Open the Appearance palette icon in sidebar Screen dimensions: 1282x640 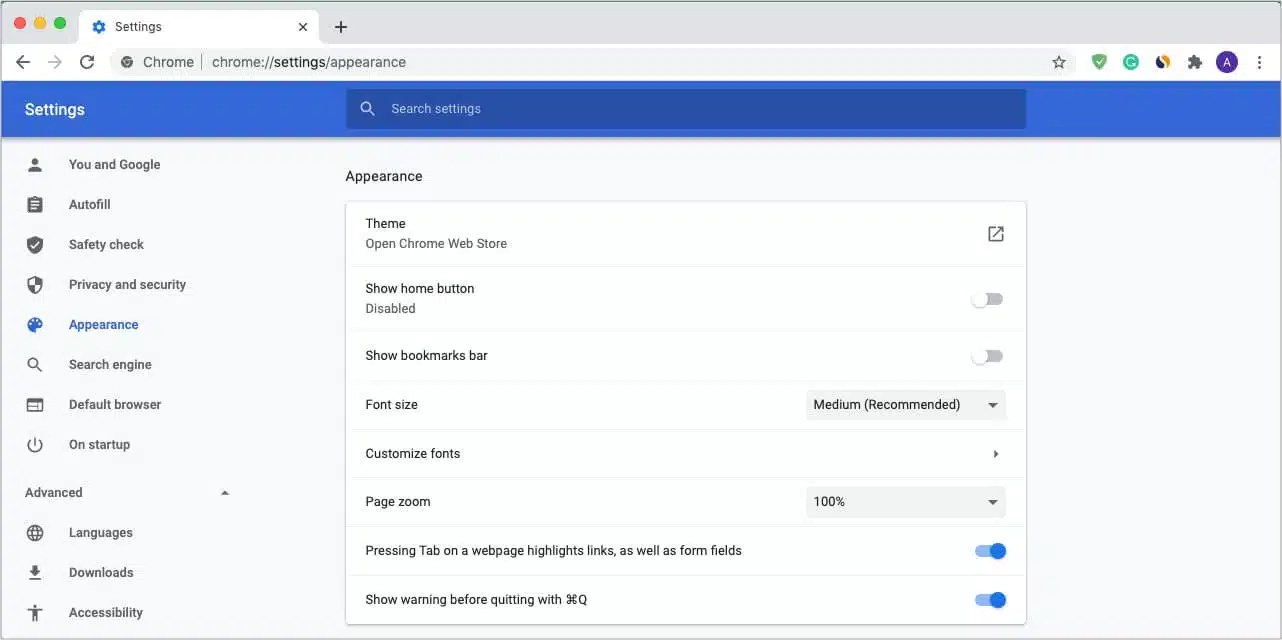click(35, 324)
